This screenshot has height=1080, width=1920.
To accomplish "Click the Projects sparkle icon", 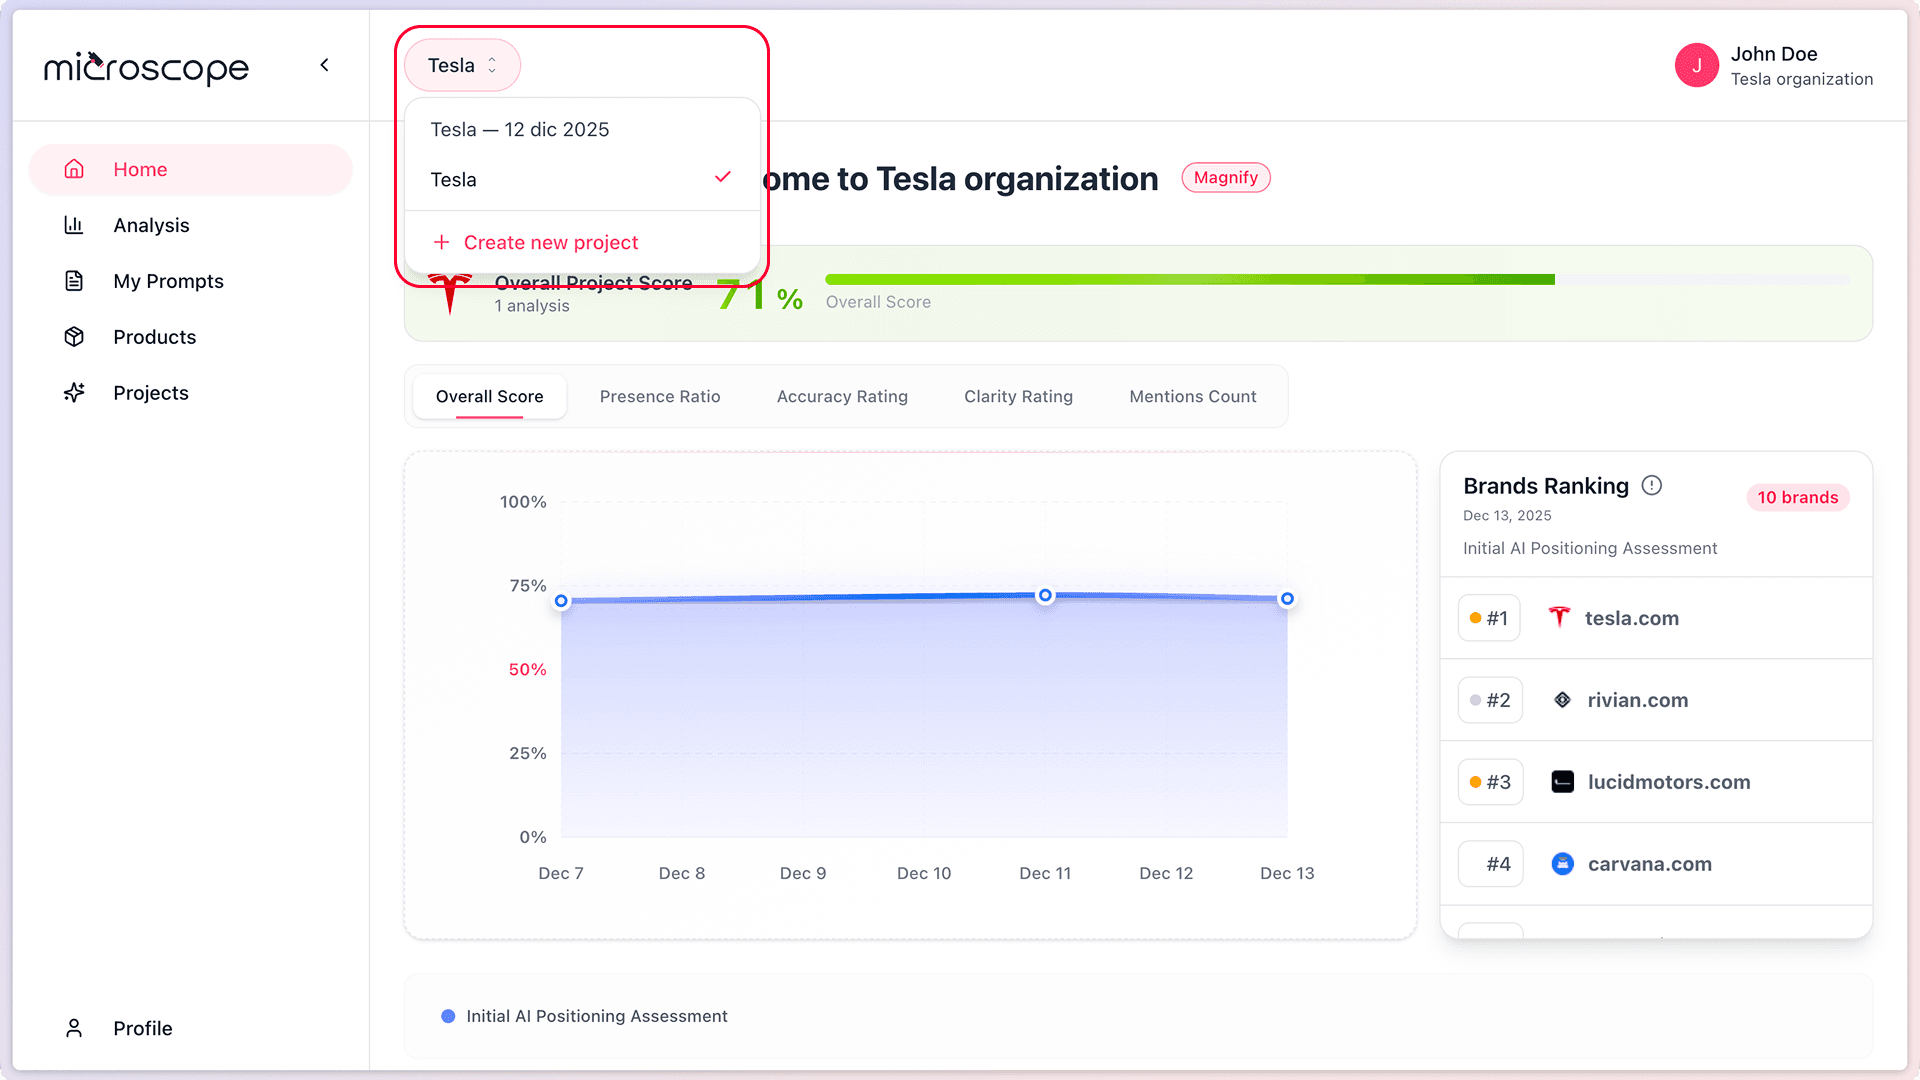I will tap(74, 392).
